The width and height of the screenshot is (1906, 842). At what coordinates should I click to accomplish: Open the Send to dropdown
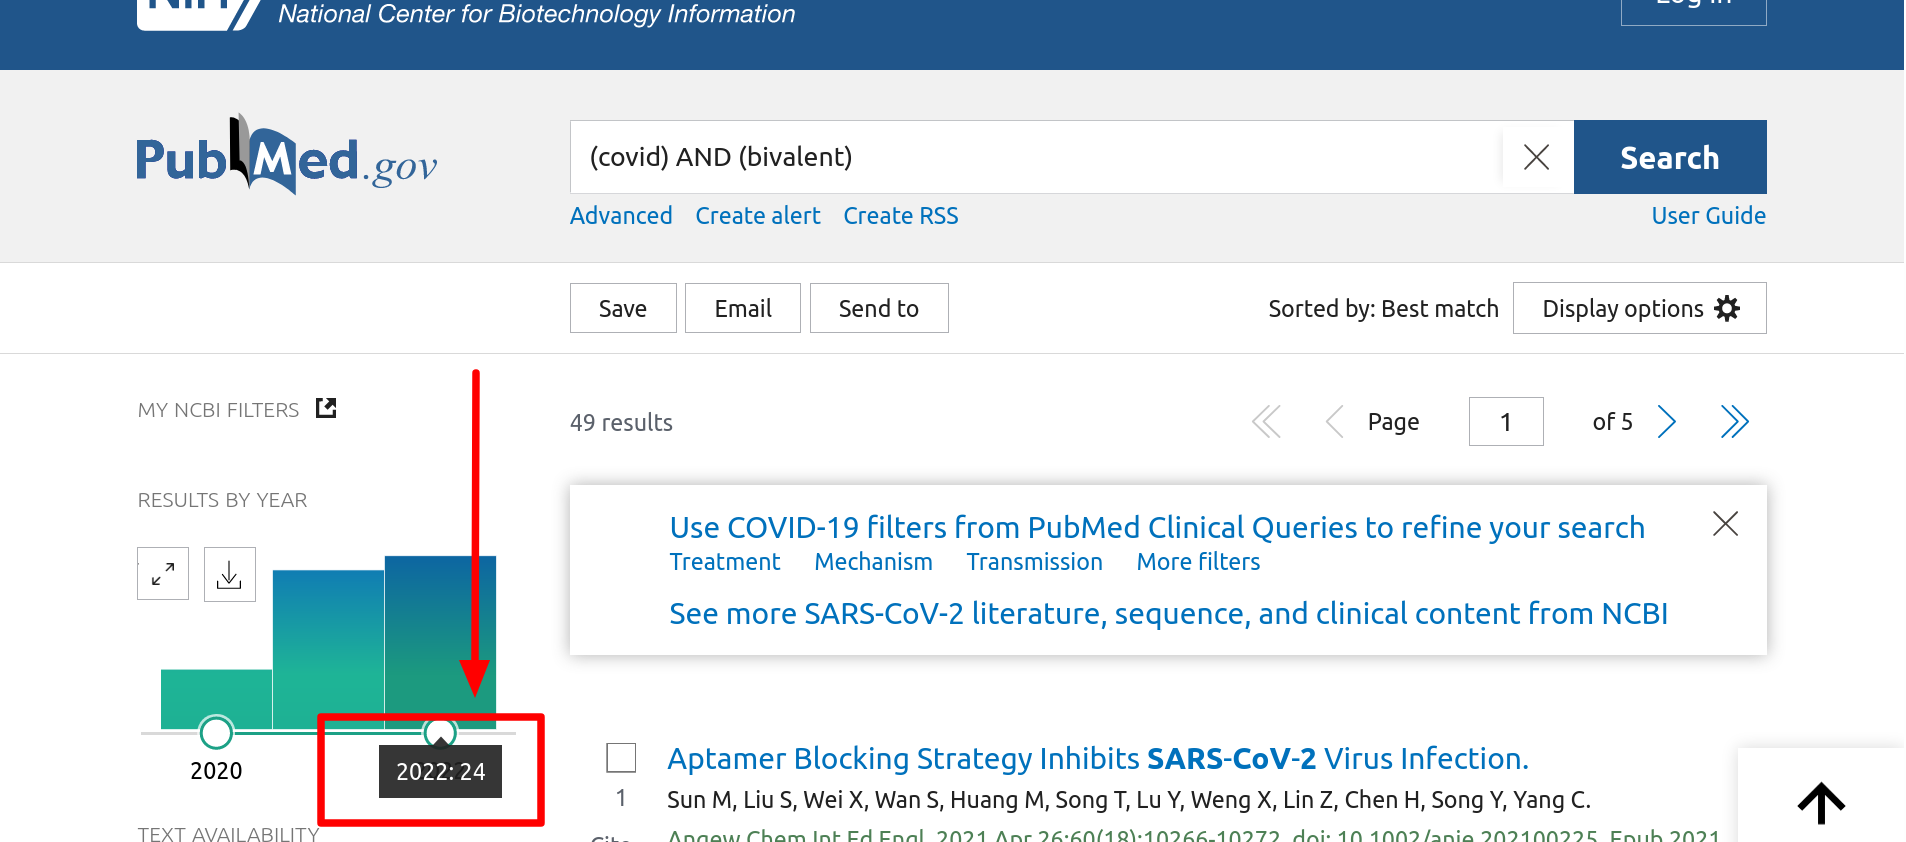coord(879,308)
